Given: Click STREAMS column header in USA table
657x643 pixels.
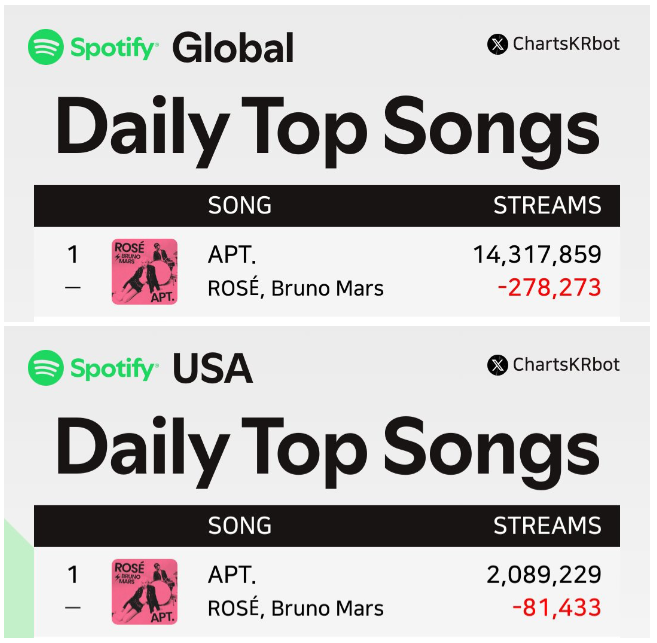Looking at the screenshot, I should click(547, 526).
